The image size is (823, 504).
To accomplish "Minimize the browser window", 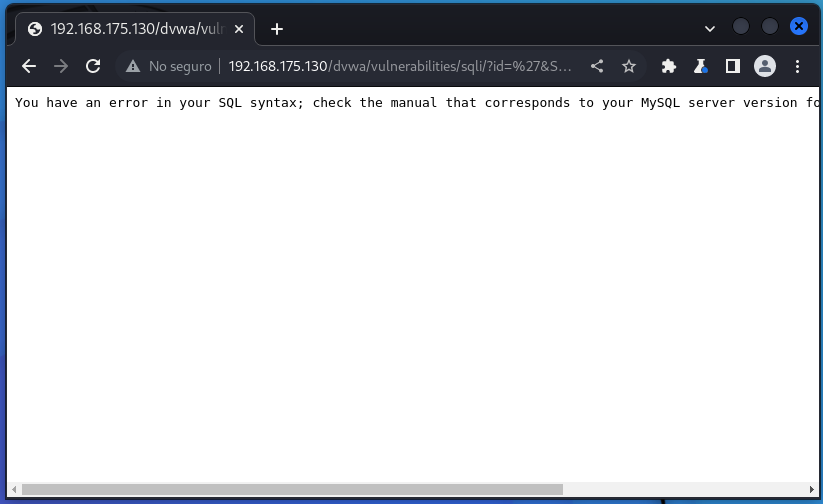I will pyautogui.click(x=741, y=26).
